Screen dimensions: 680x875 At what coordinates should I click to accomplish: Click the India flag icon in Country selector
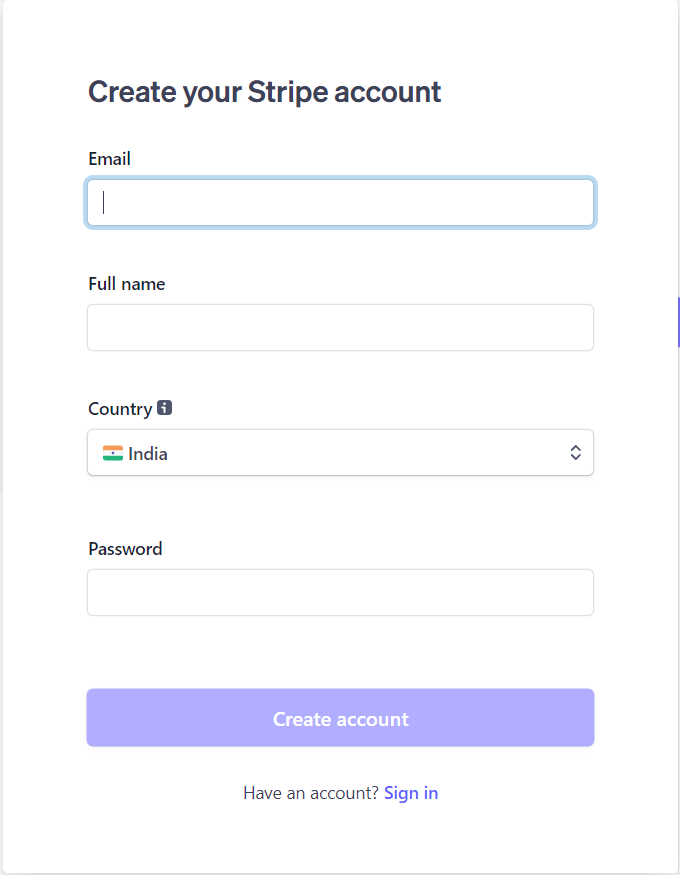[x=113, y=452]
